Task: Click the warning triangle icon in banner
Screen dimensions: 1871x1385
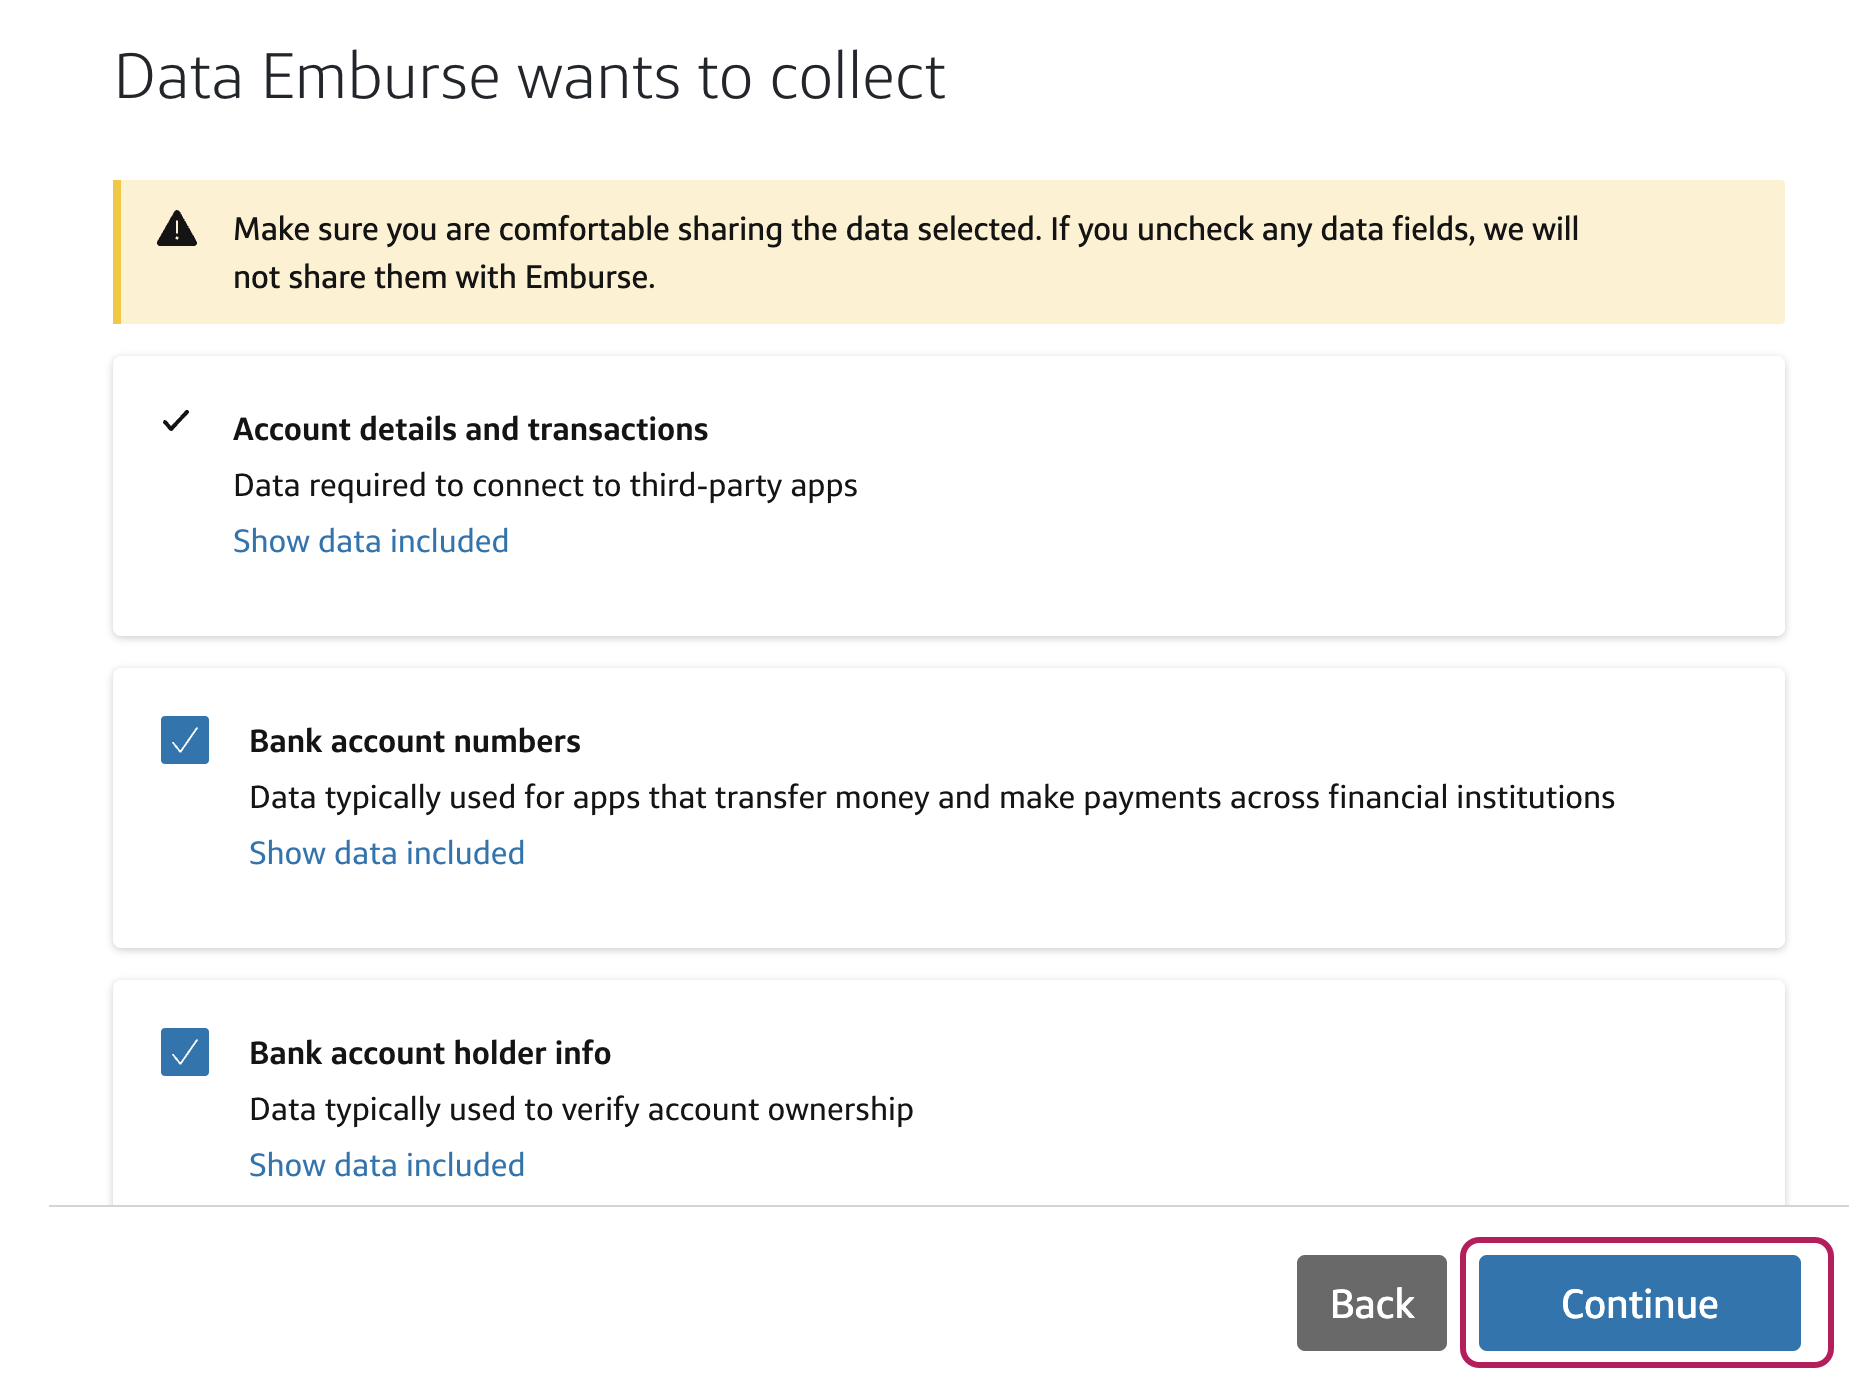Action: click(x=177, y=229)
